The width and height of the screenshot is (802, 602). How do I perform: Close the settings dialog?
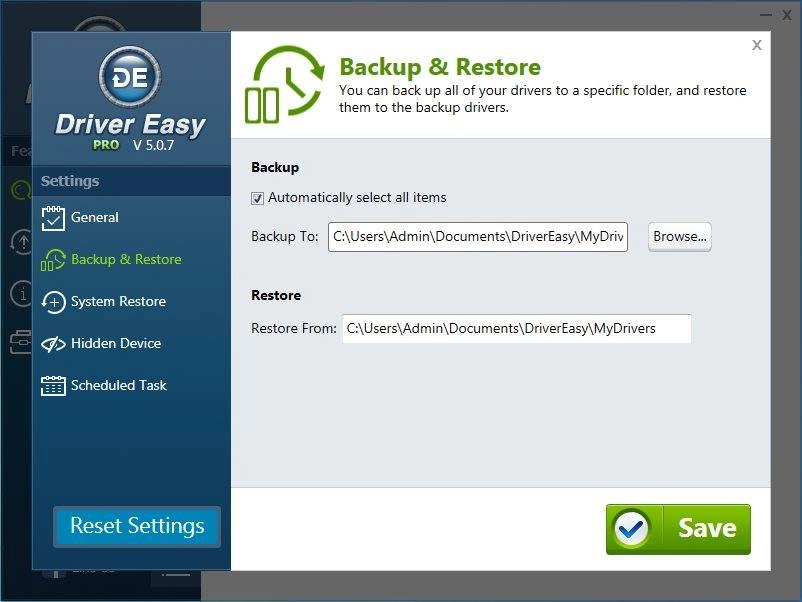757,45
